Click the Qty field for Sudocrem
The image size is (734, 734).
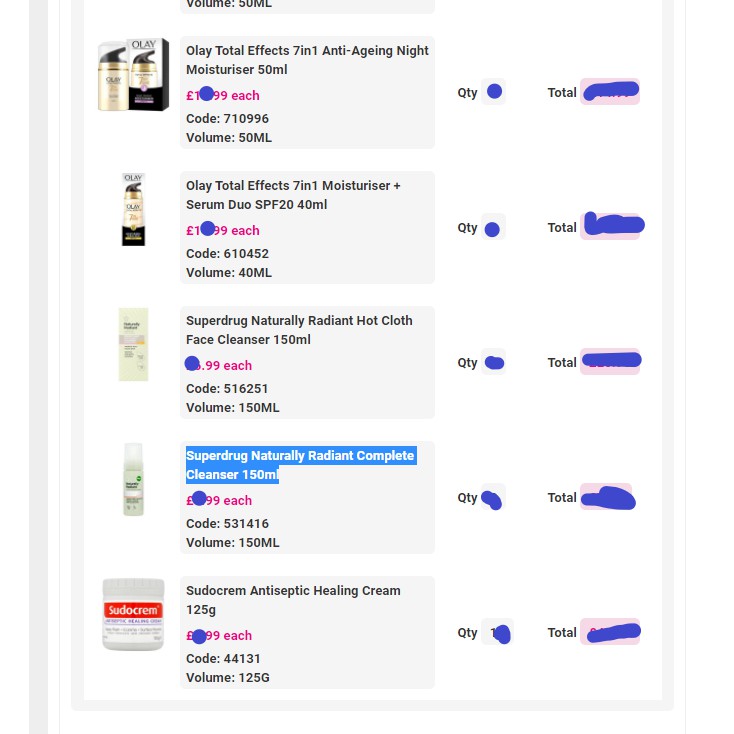[x=496, y=632]
